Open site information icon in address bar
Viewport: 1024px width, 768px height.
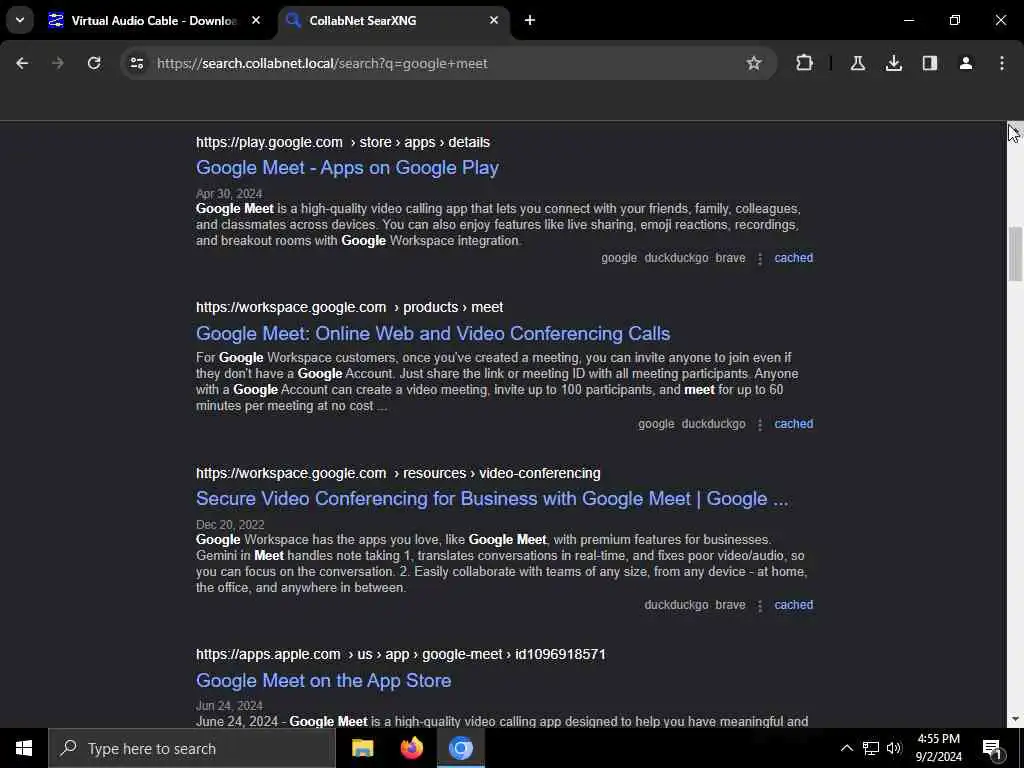tap(136, 63)
